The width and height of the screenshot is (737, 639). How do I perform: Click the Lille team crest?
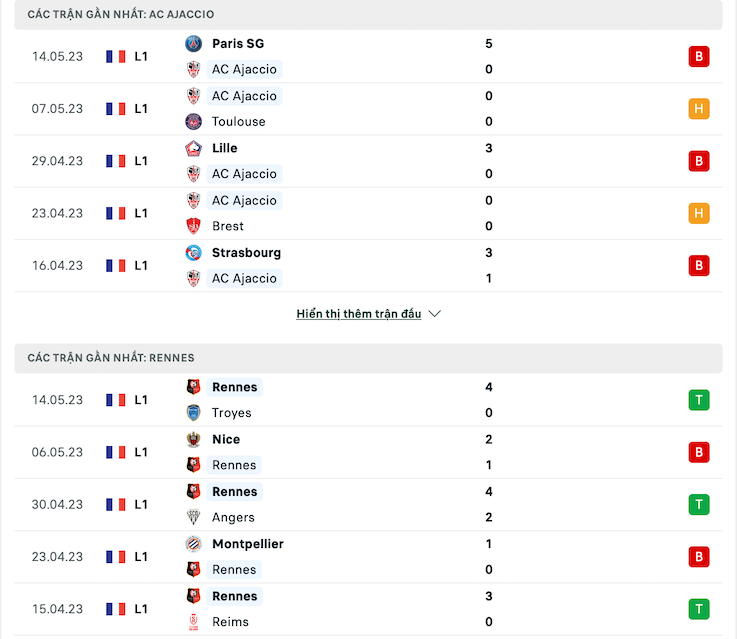coord(193,148)
